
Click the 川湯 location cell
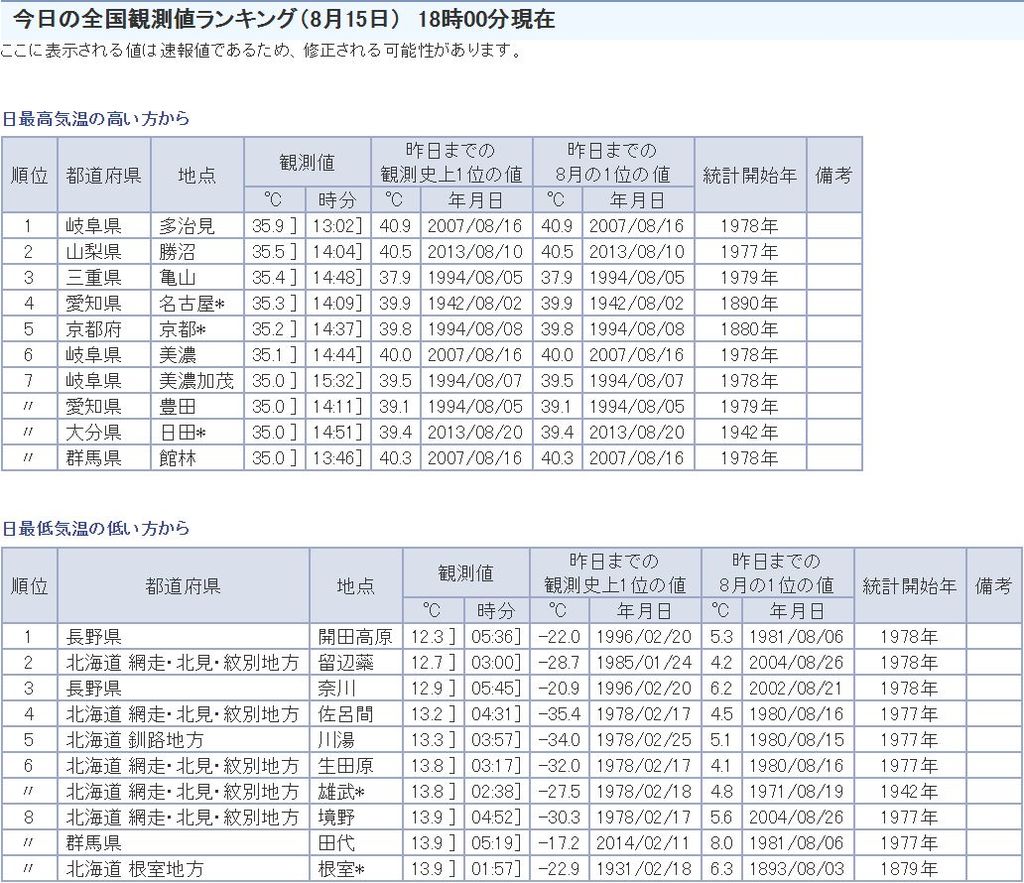(337, 740)
